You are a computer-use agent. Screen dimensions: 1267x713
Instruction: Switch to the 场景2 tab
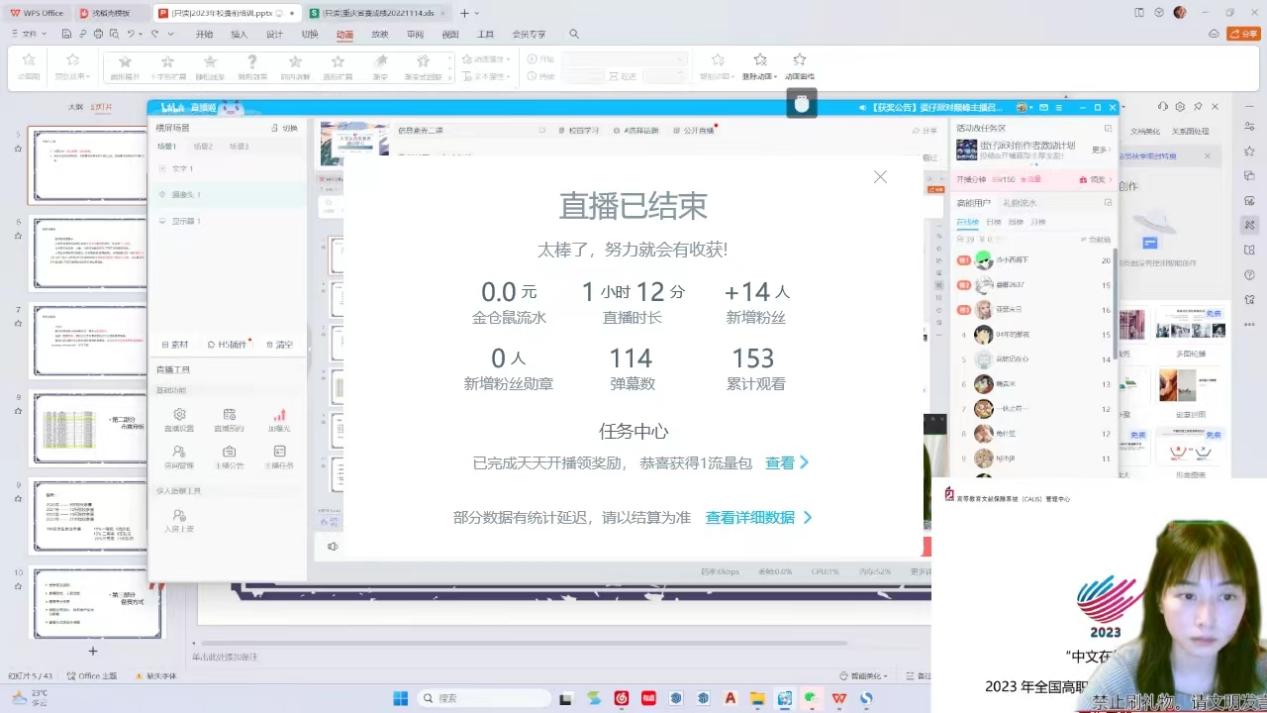point(203,147)
